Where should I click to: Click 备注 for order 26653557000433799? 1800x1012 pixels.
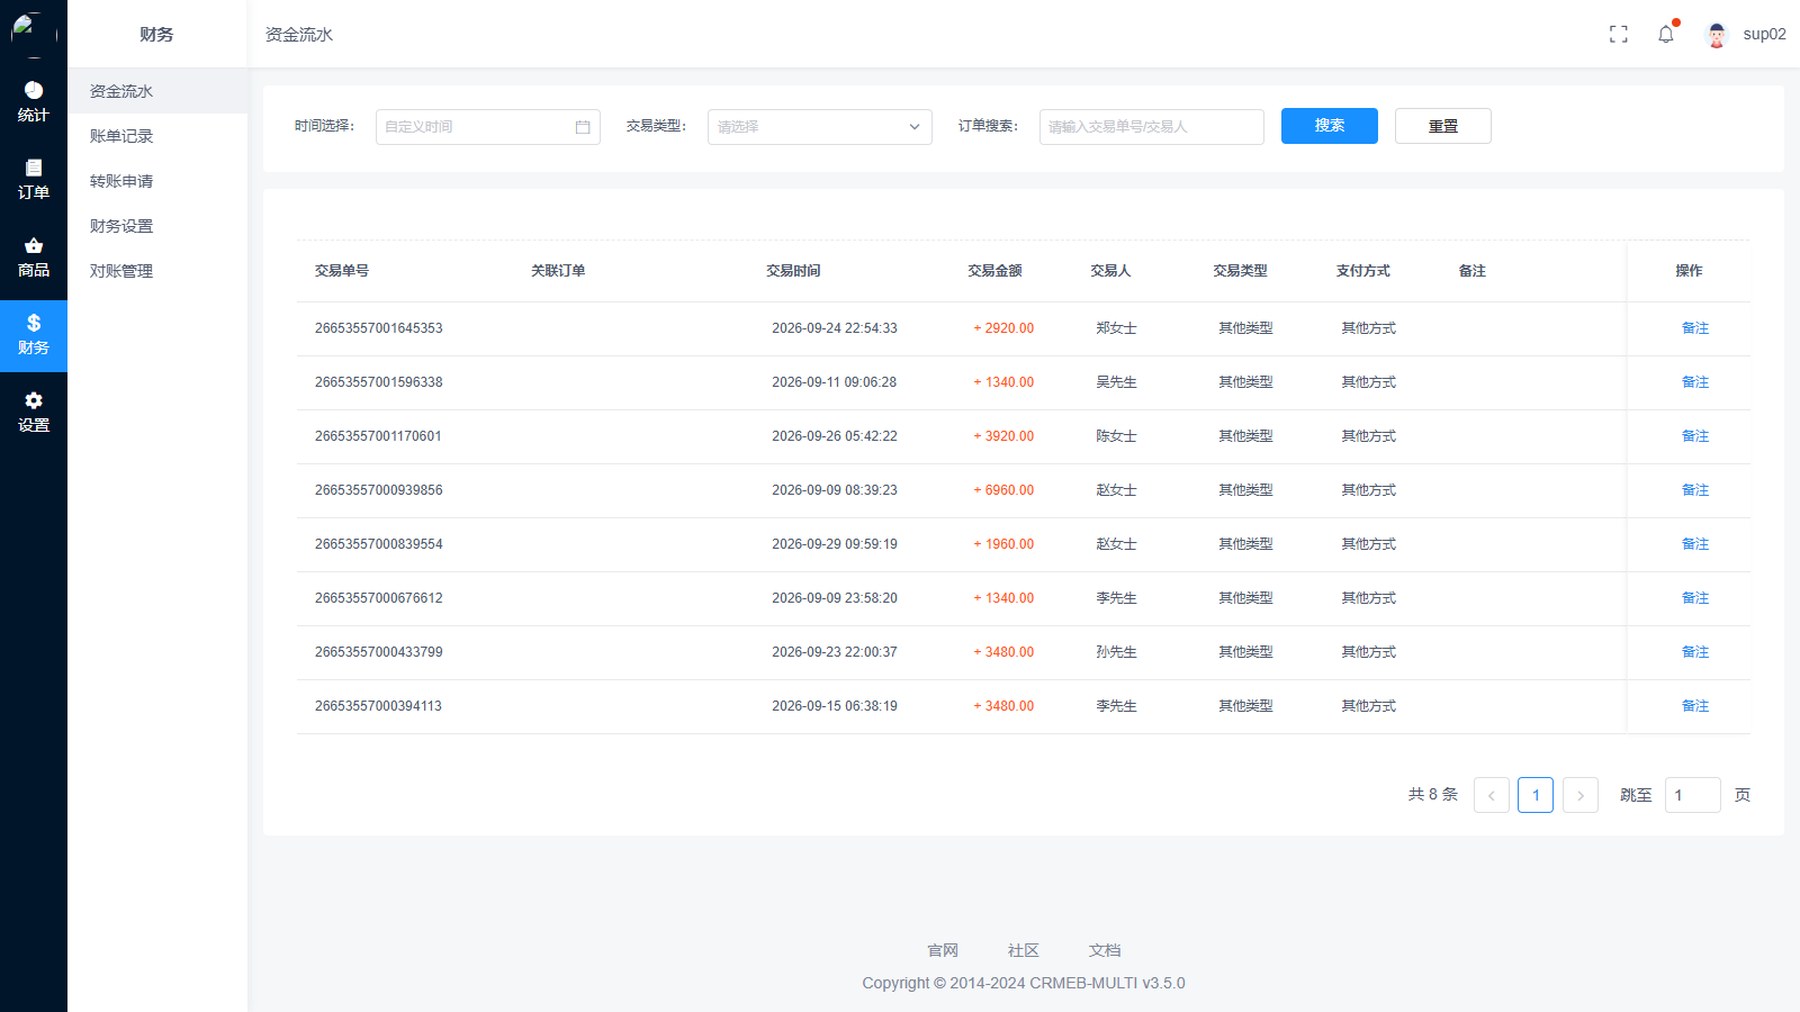click(1695, 652)
